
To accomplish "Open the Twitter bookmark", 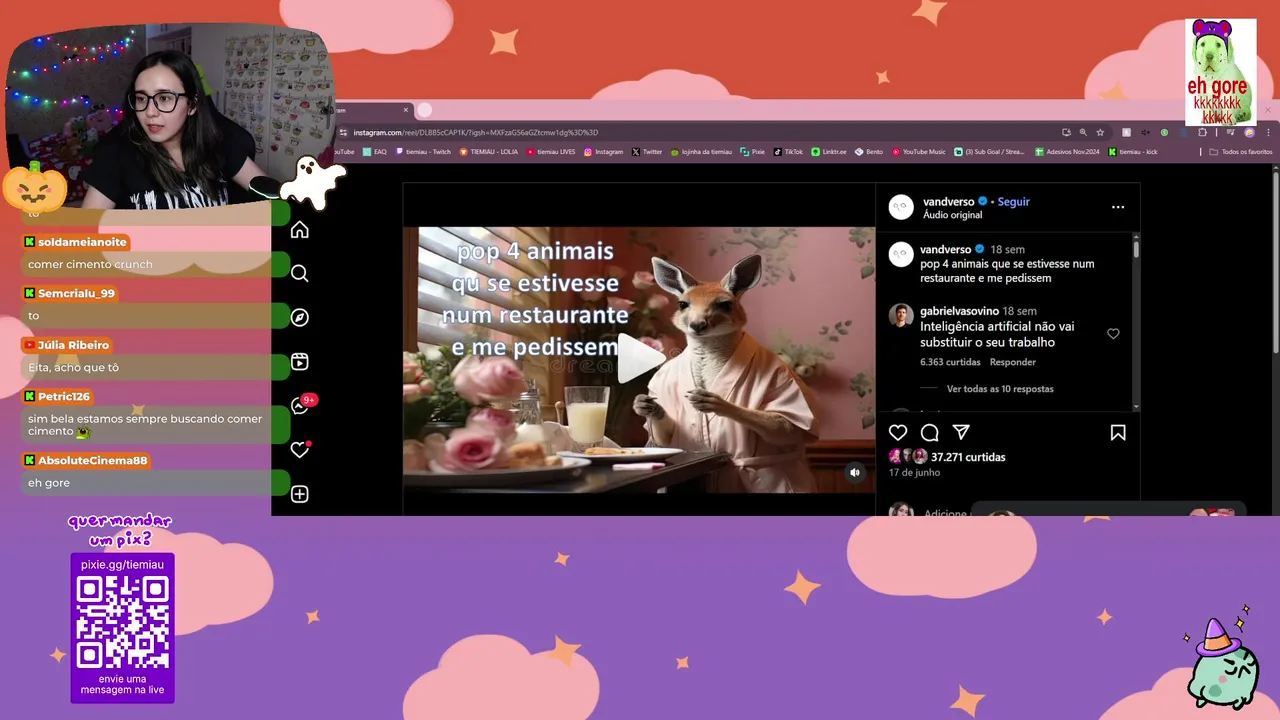I will 646,152.
